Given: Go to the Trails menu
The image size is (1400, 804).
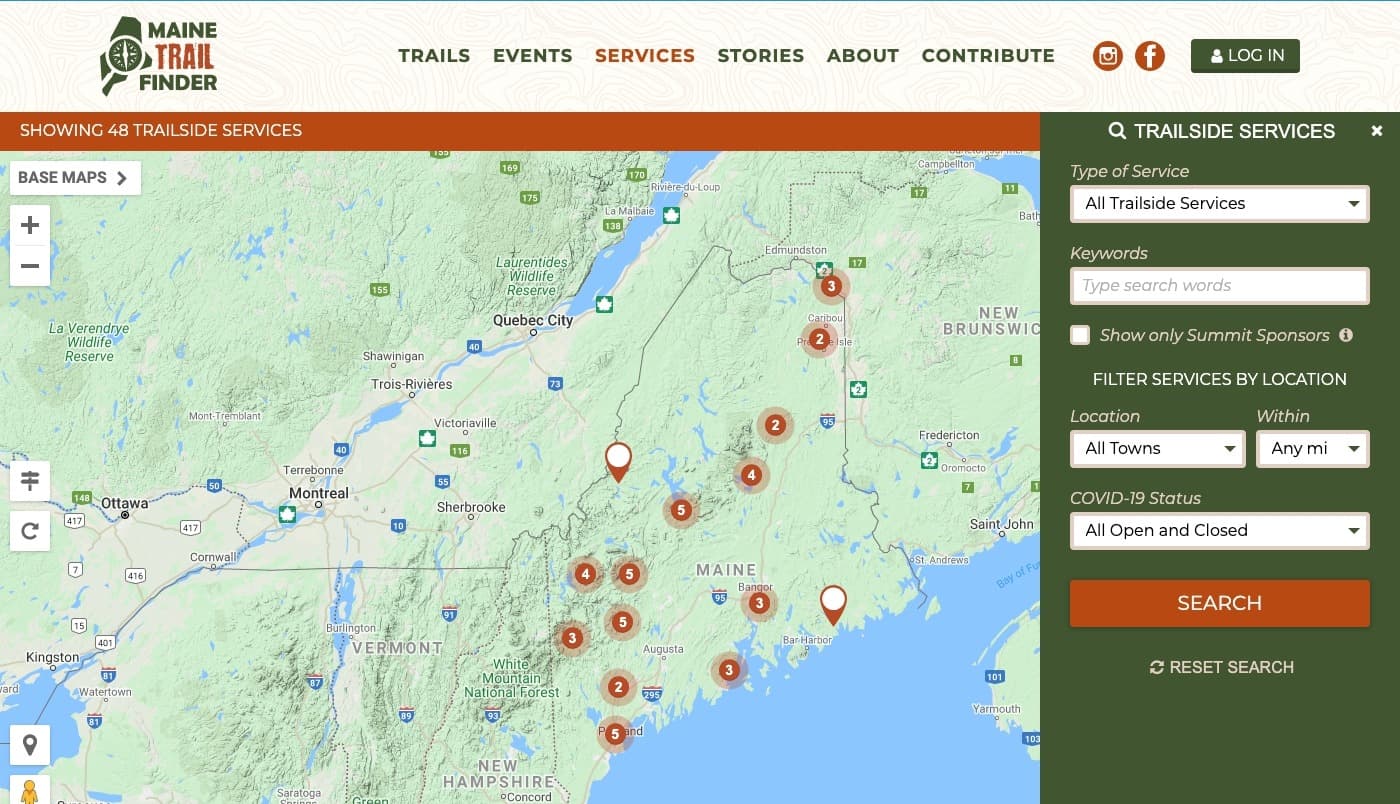Looking at the screenshot, I should coord(434,56).
